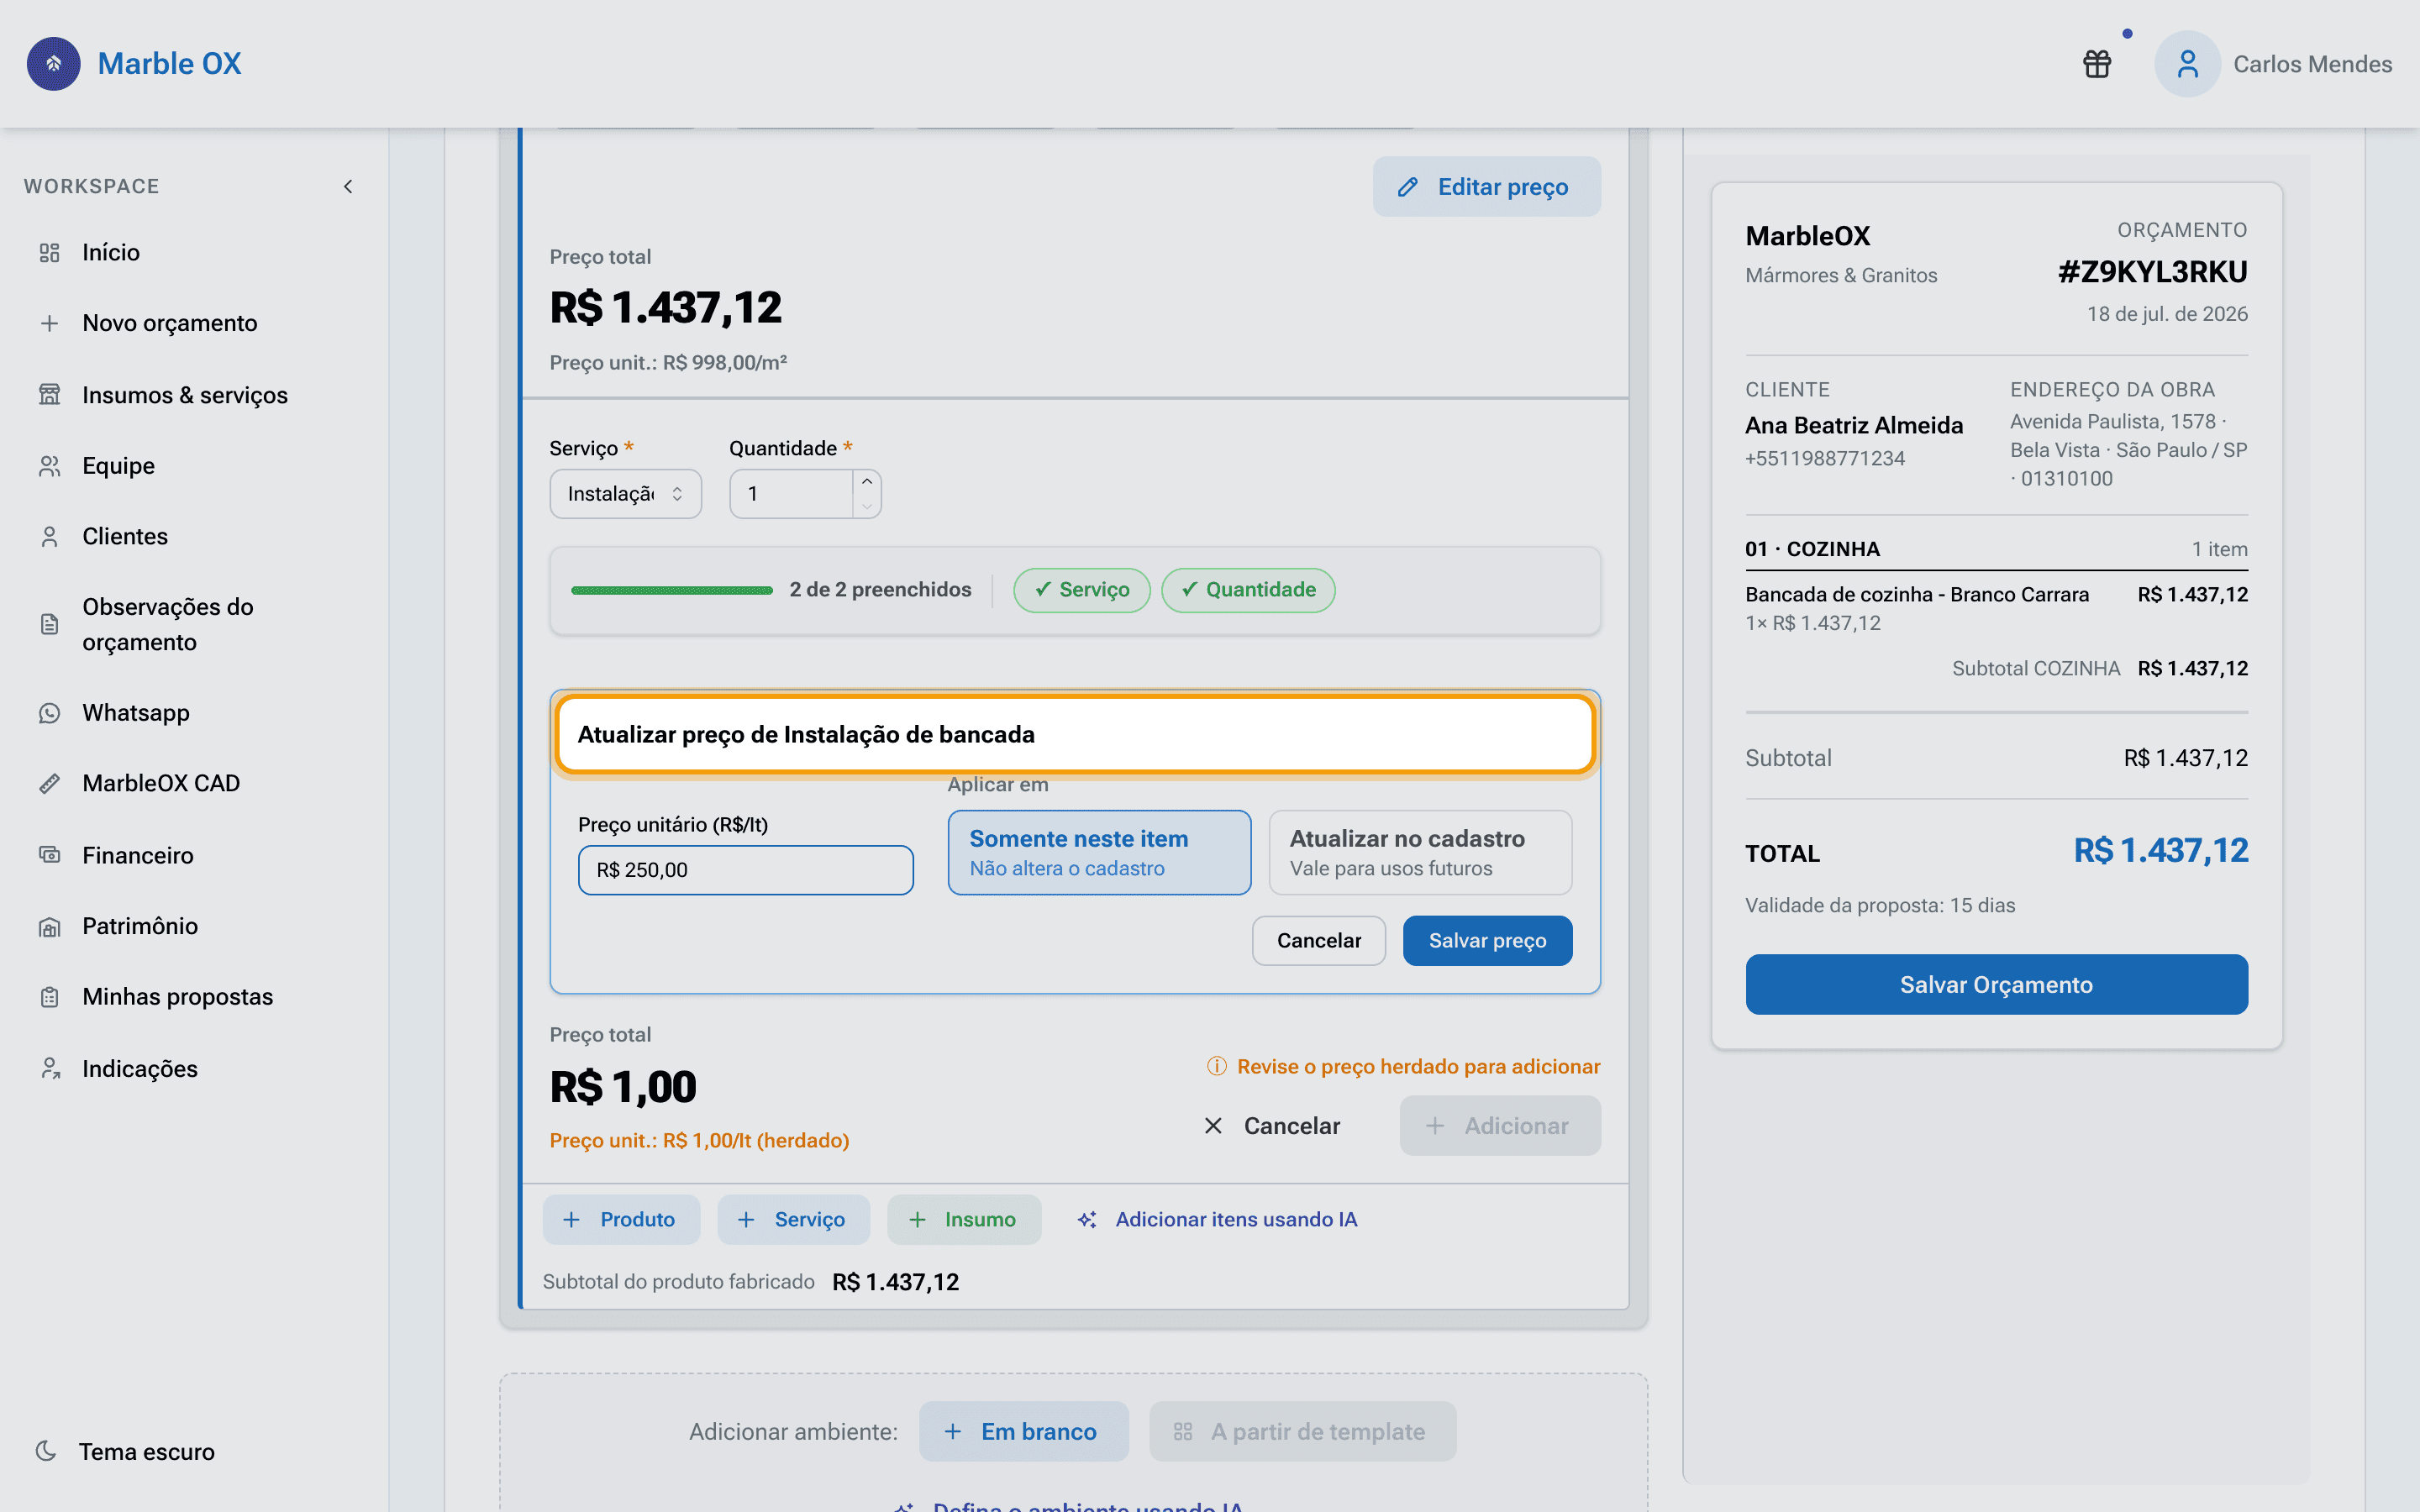Image resolution: width=2420 pixels, height=1512 pixels.
Task: Click the plus icon beside Novo orçamento
Action: [49, 323]
